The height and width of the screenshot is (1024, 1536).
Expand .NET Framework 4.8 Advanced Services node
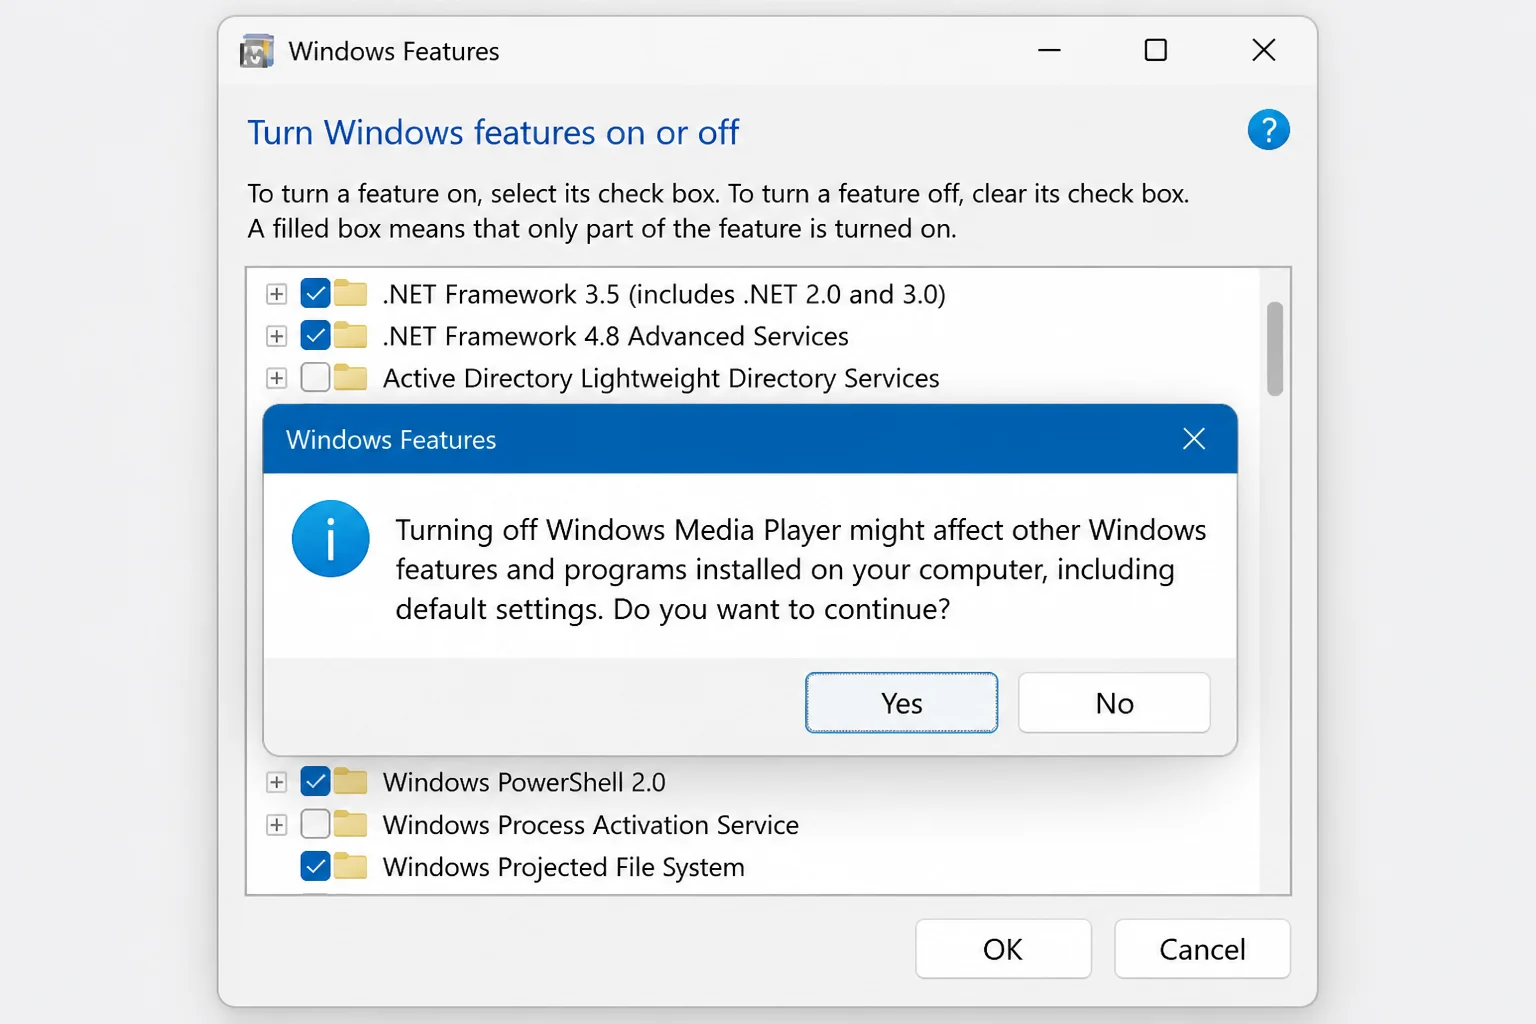tap(277, 336)
